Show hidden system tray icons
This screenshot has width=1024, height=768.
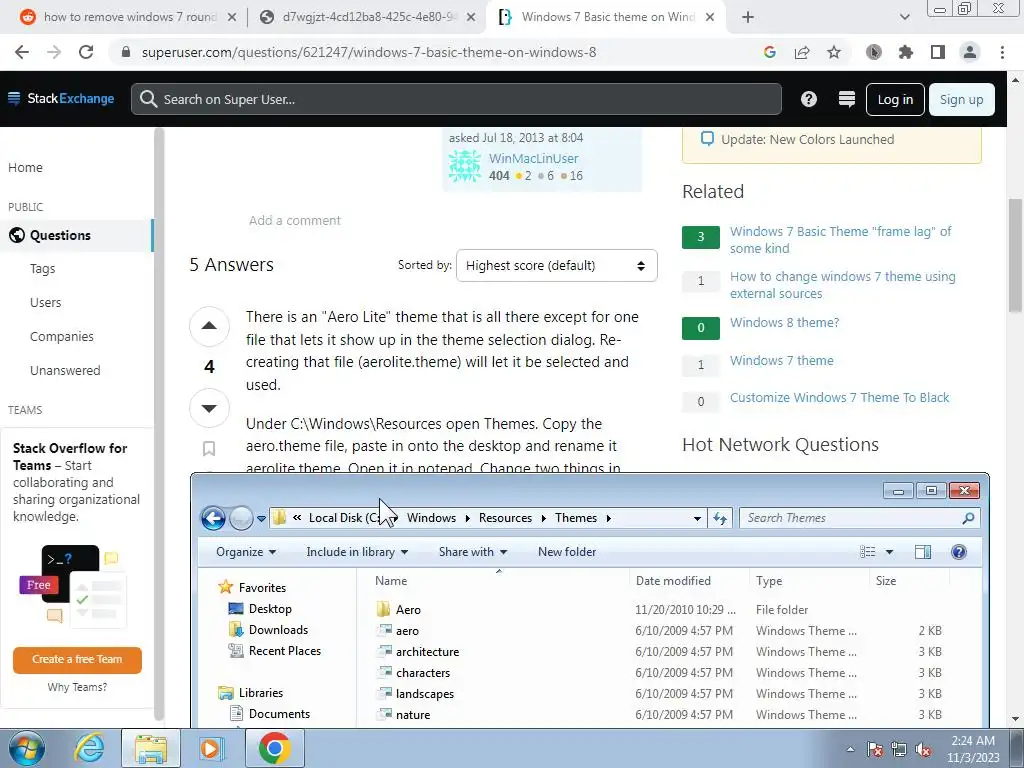pyautogui.click(x=850, y=750)
